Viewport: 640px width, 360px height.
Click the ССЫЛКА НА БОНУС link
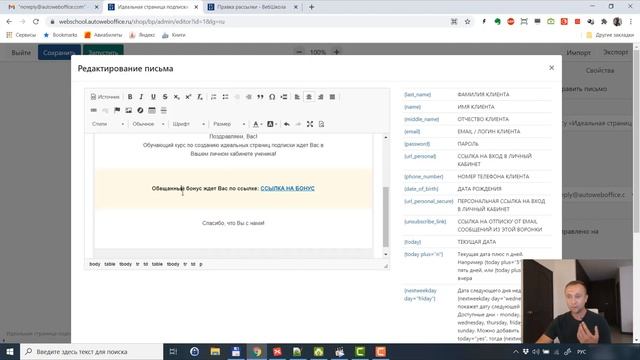point(287,188)
